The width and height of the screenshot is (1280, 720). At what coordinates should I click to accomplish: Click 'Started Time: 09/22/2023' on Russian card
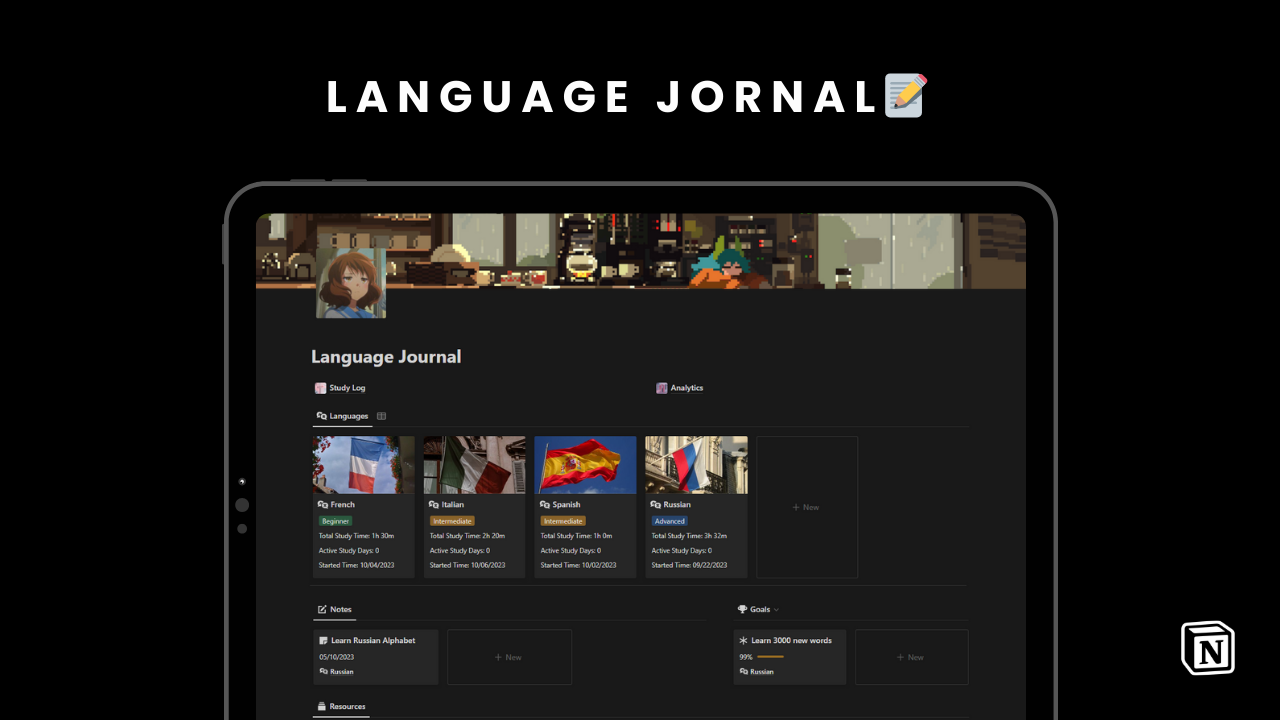[689, 565]
